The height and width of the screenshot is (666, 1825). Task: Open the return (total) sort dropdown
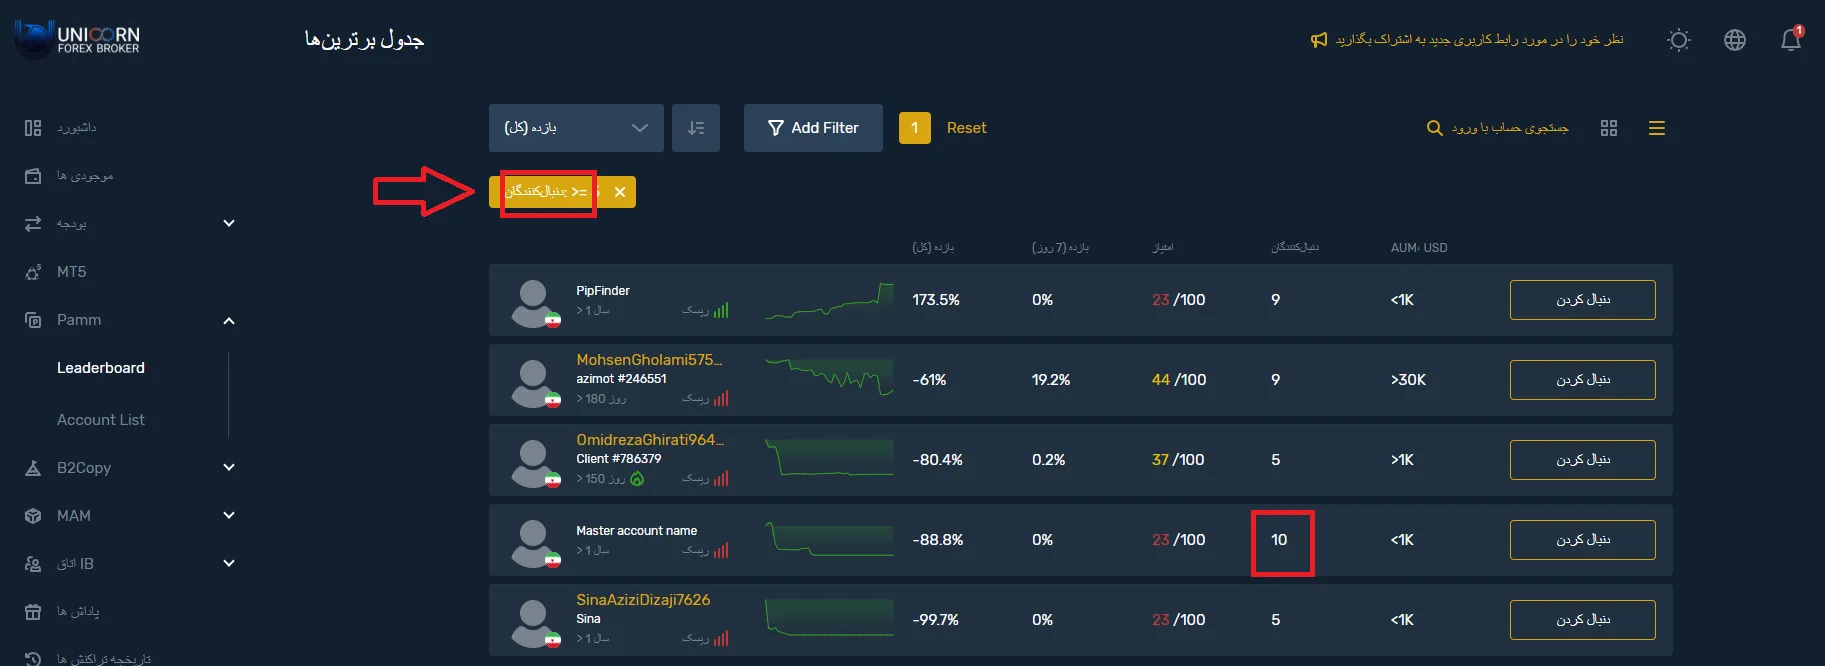point(576,128)
